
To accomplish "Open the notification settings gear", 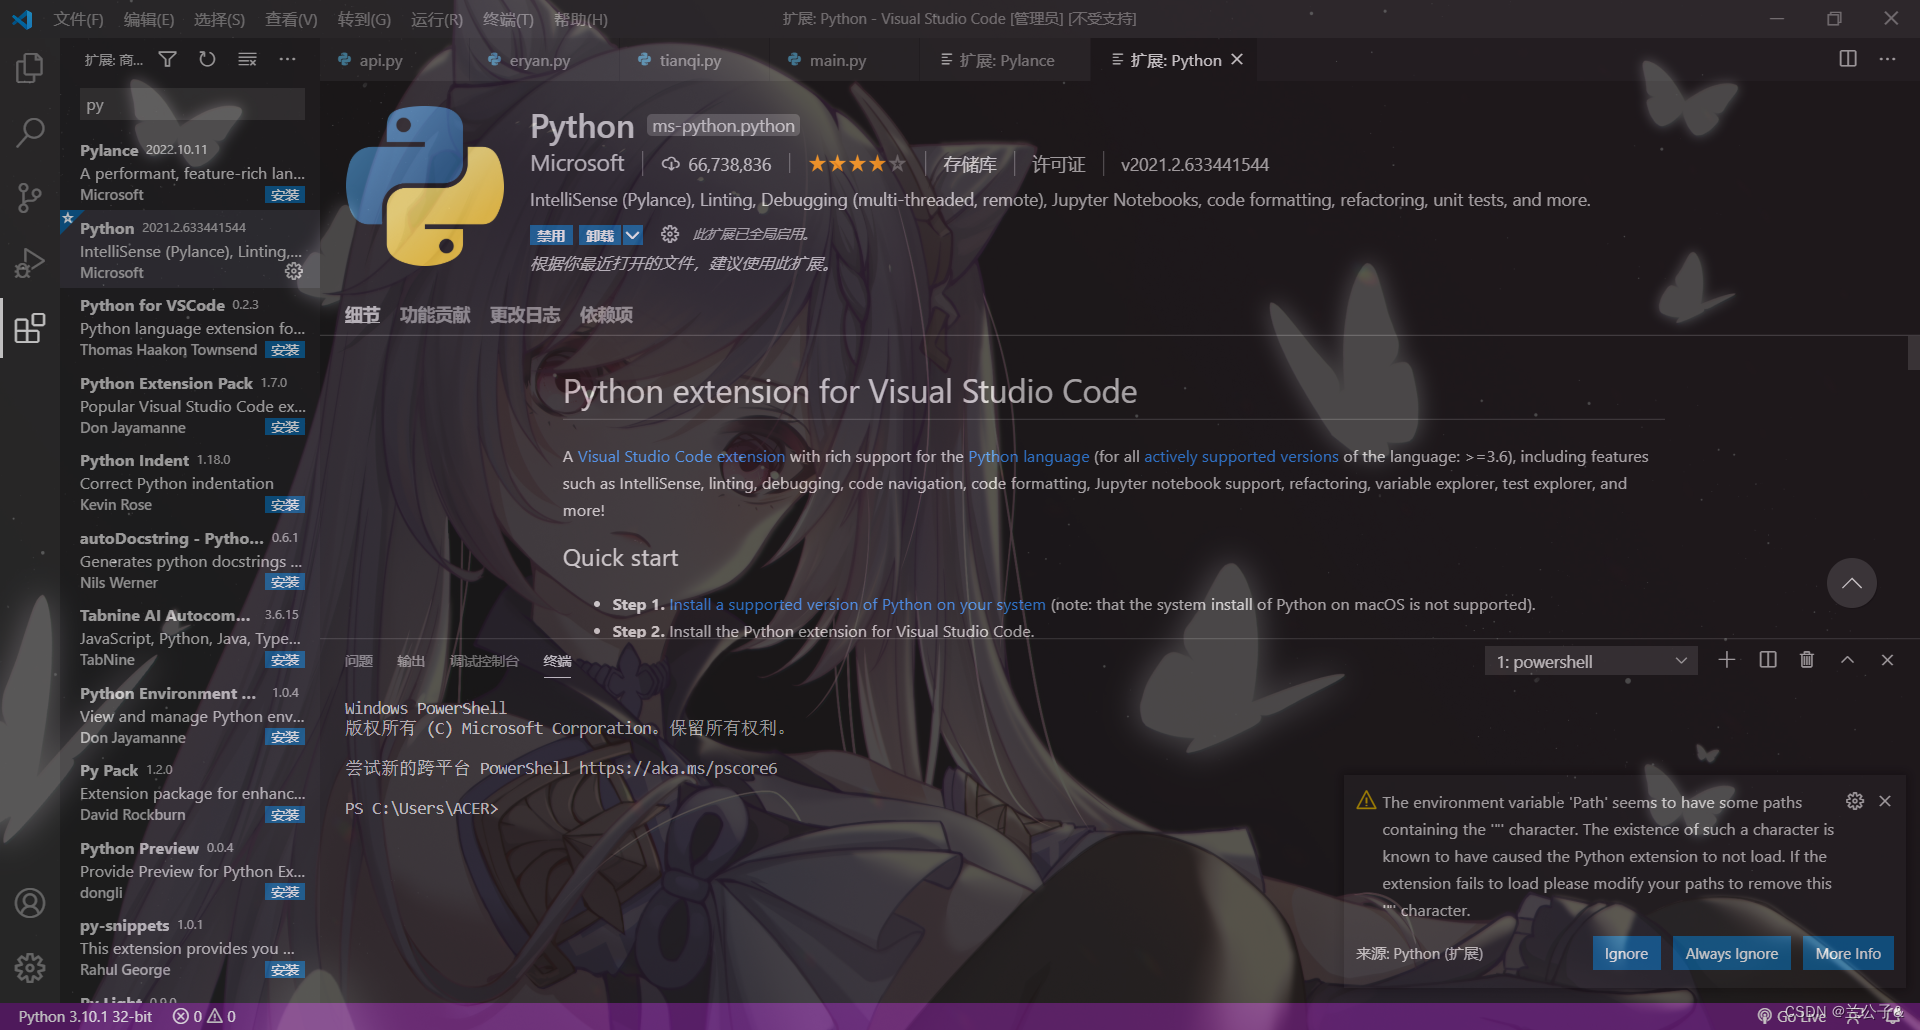I will click(x=1855, y=801).
